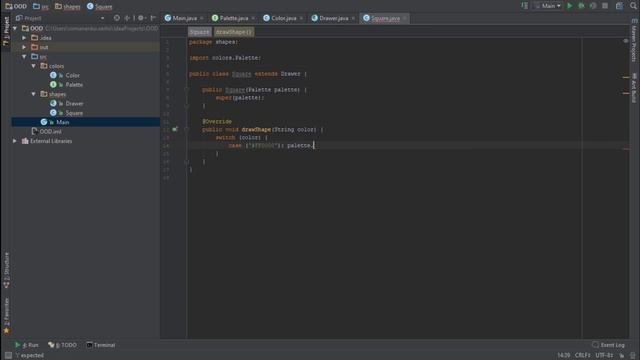The width and height of the screenshot is (640, 360).
Task: Open the Terminal tool window
Action: tap(101, 345)
